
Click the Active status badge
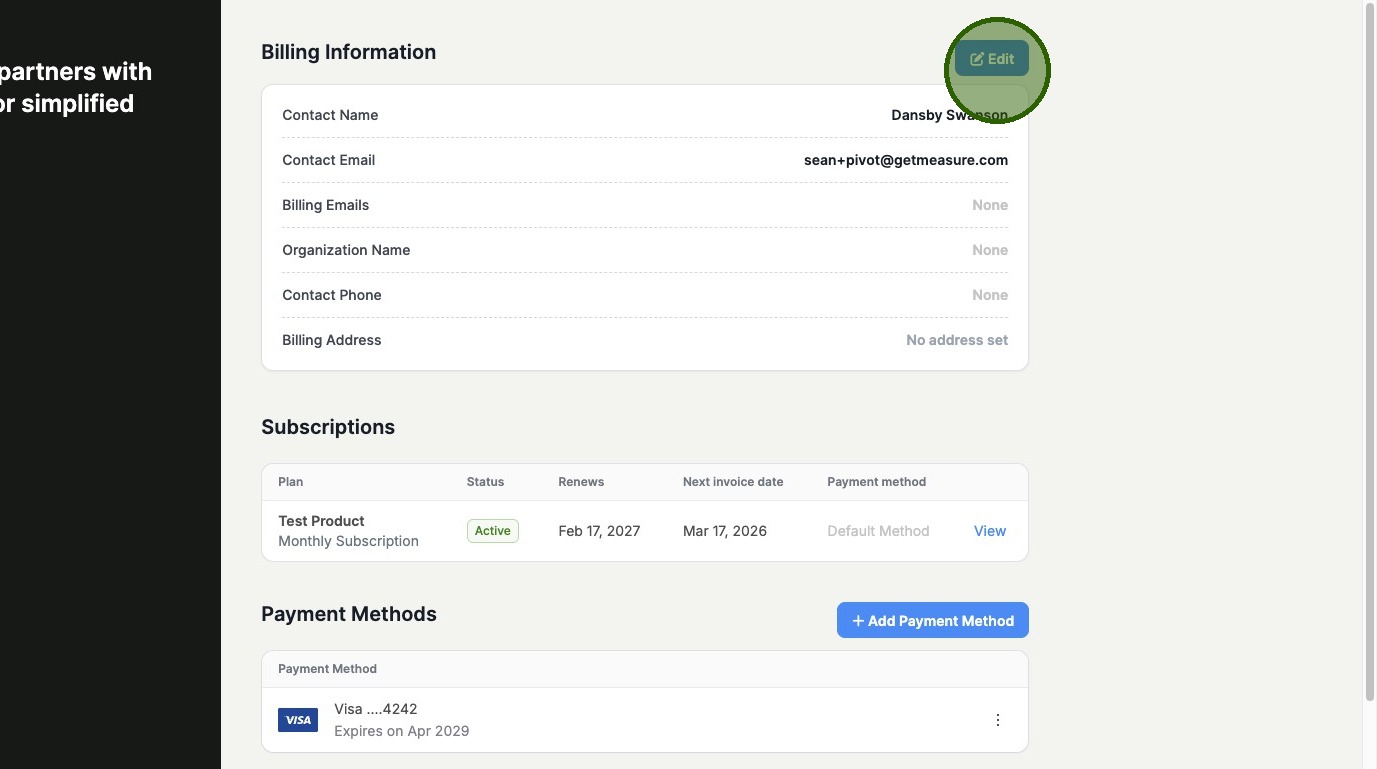pyautogui.click(x=492, y=531)
